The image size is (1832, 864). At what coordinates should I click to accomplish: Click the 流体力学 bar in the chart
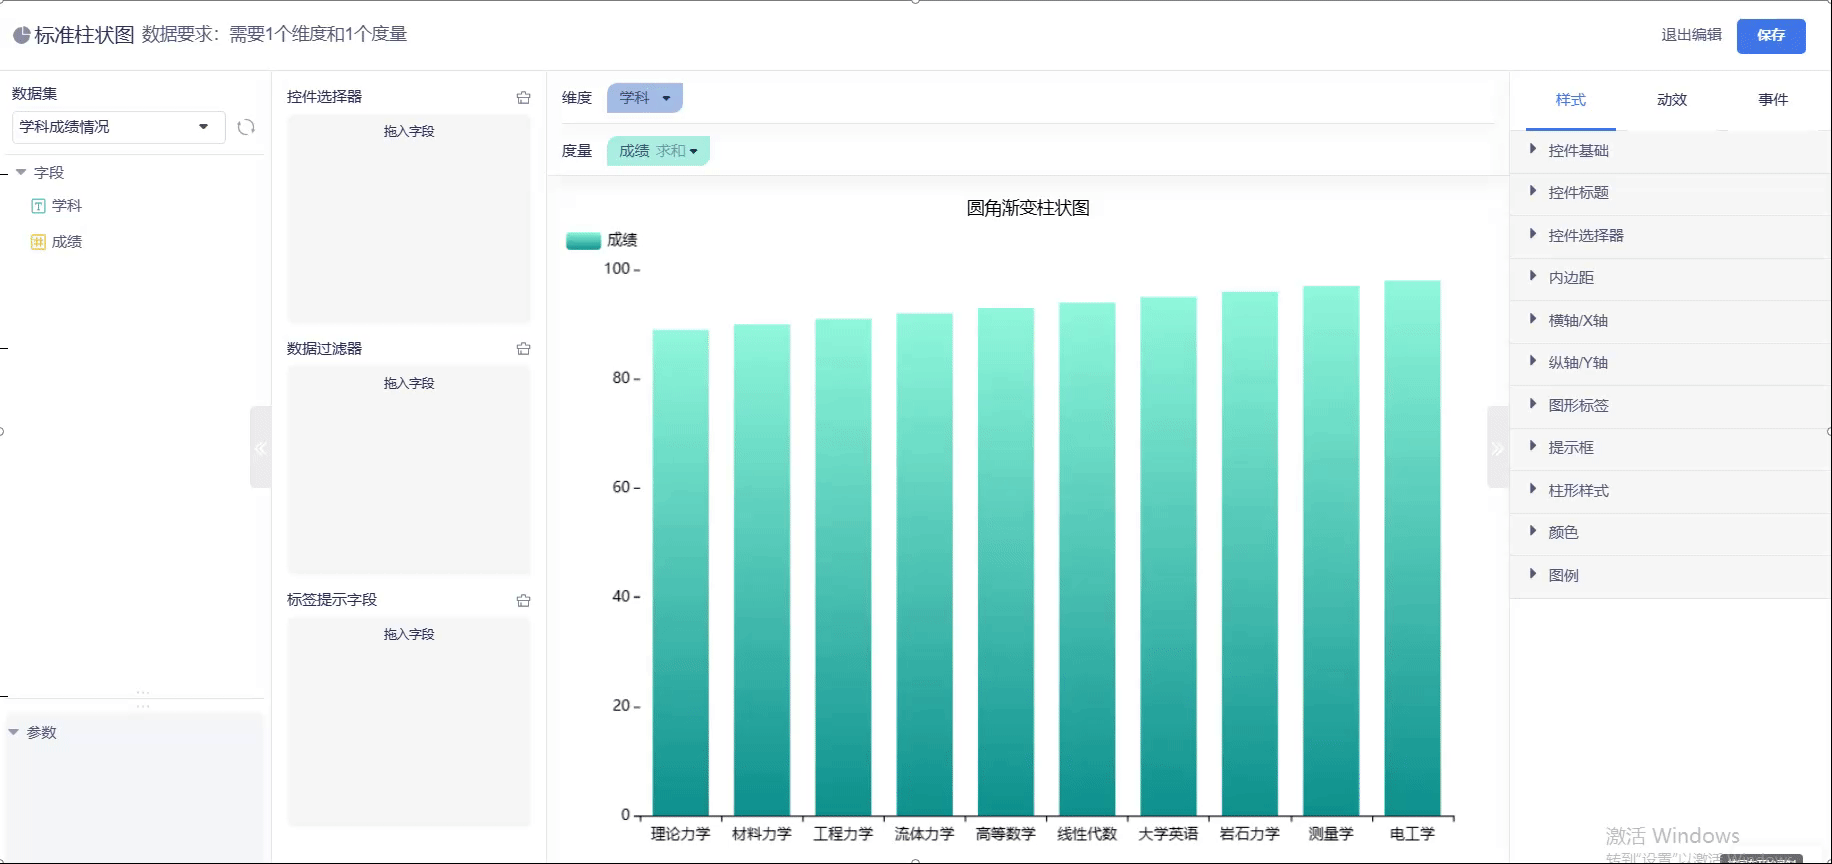(x=924, y=565)
